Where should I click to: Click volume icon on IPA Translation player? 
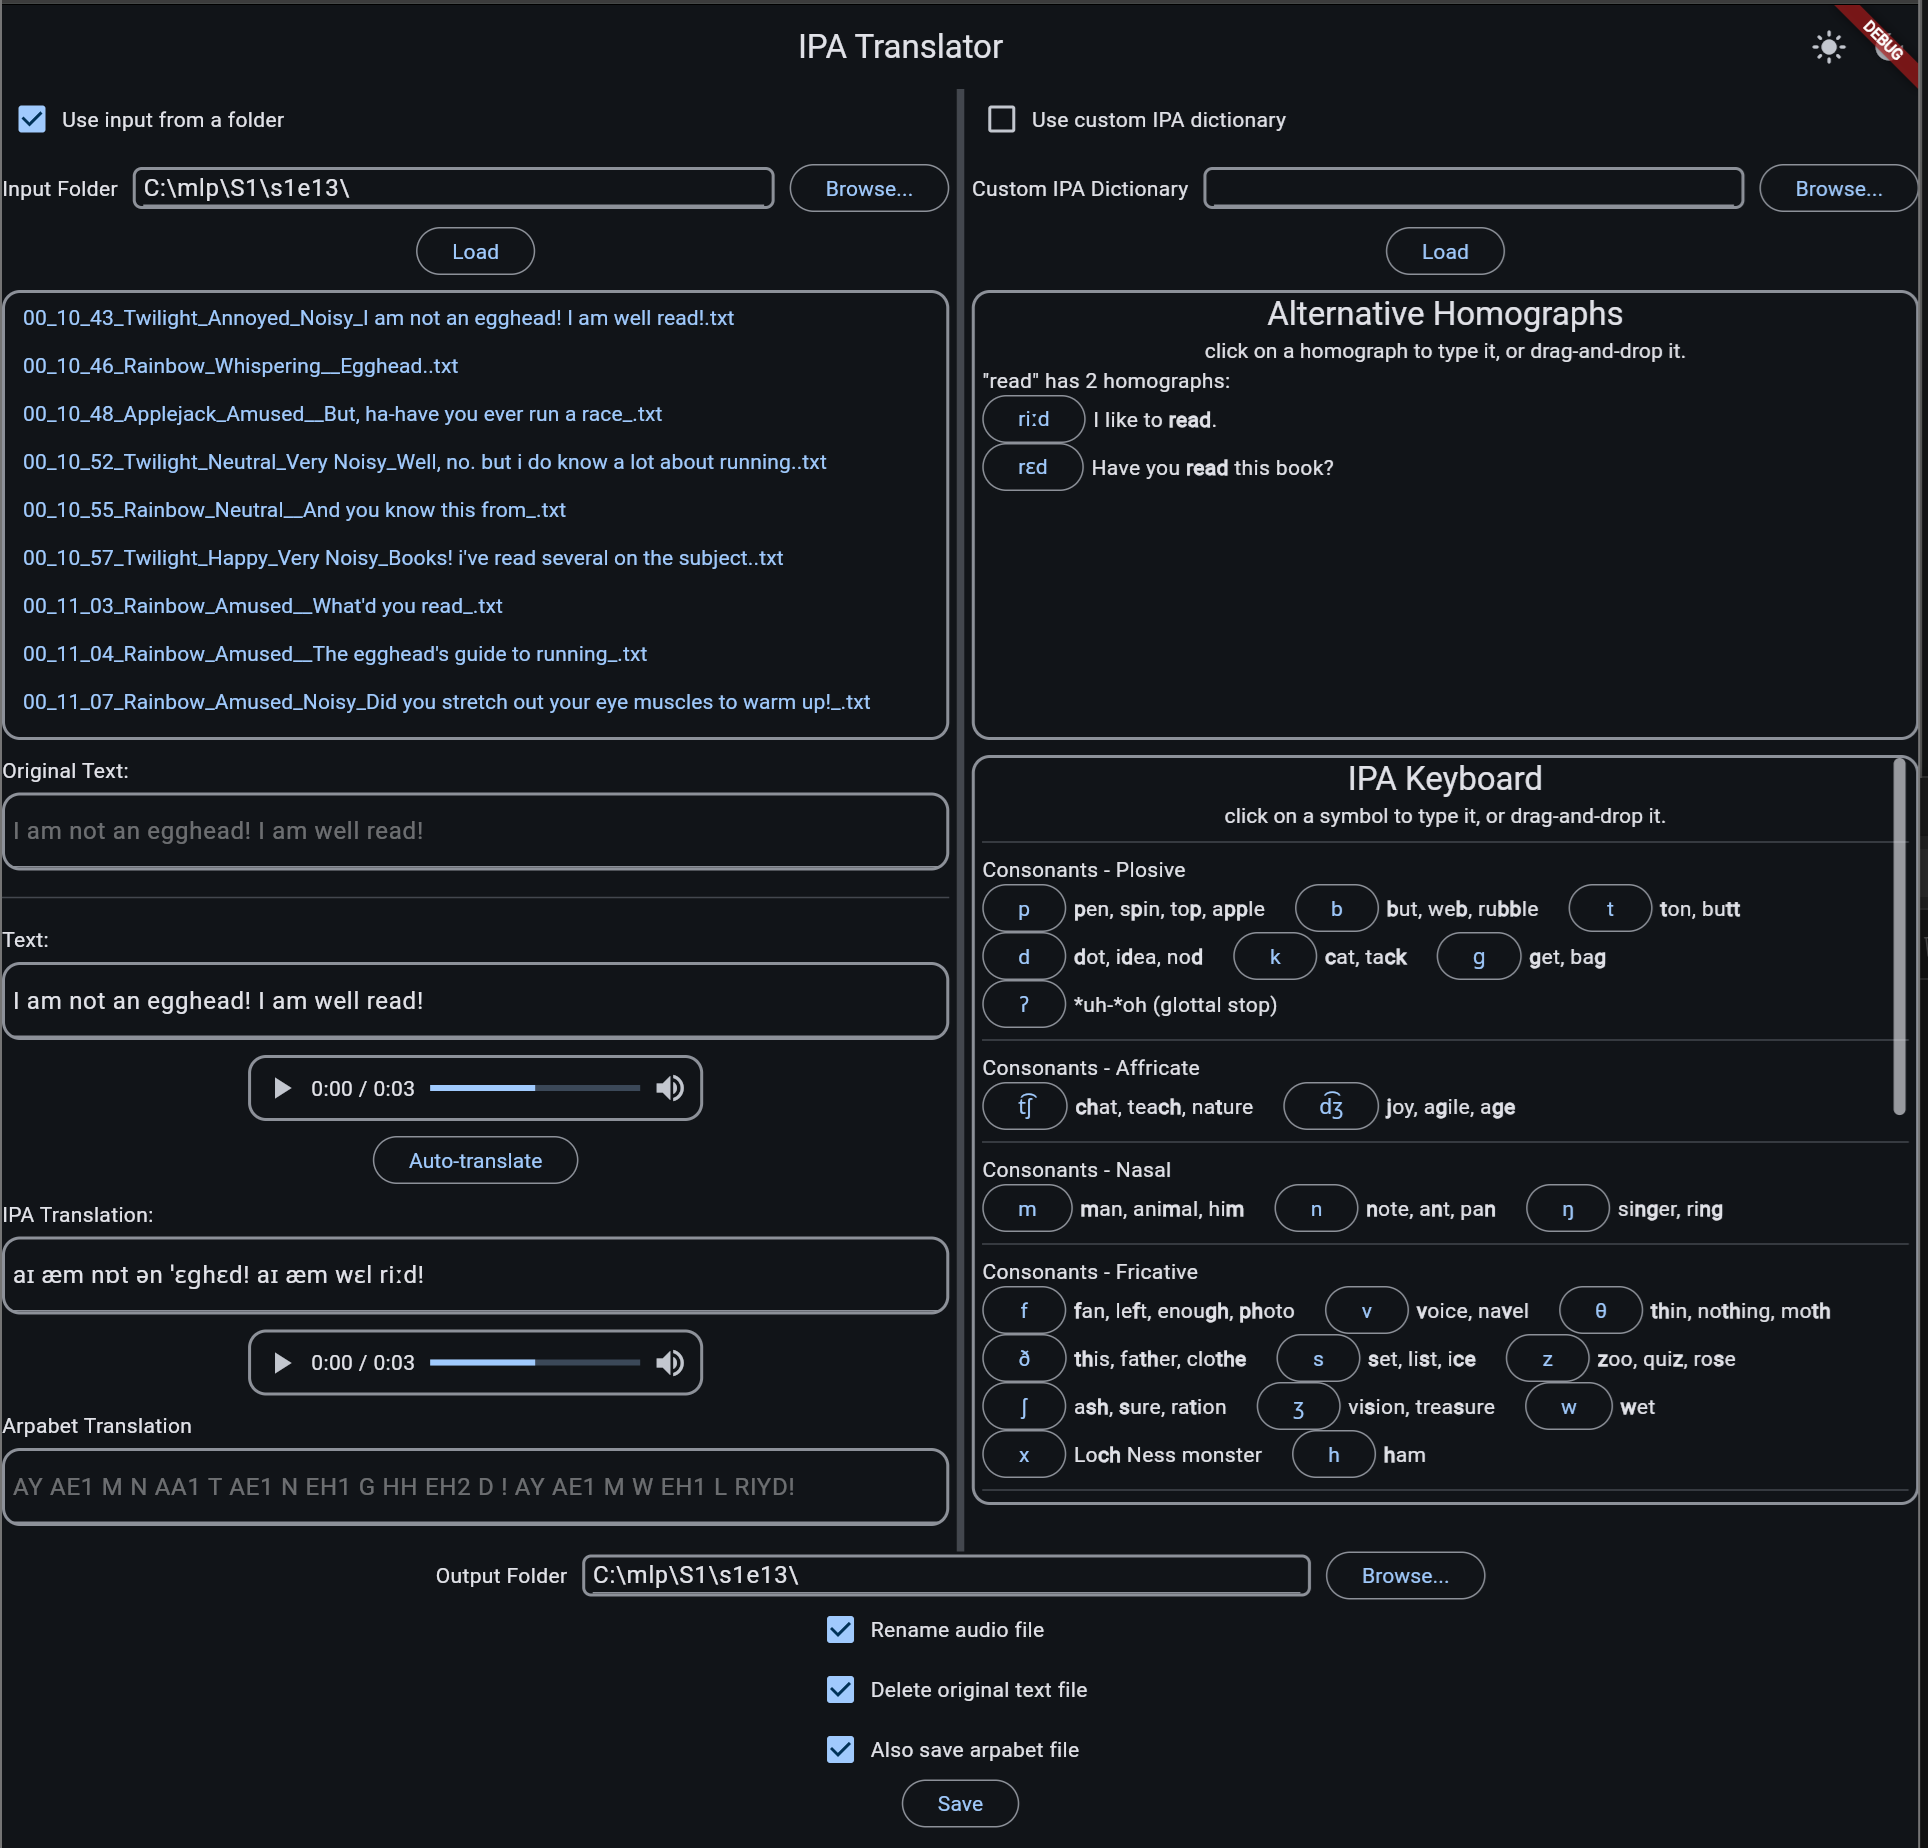point(670,1362)
